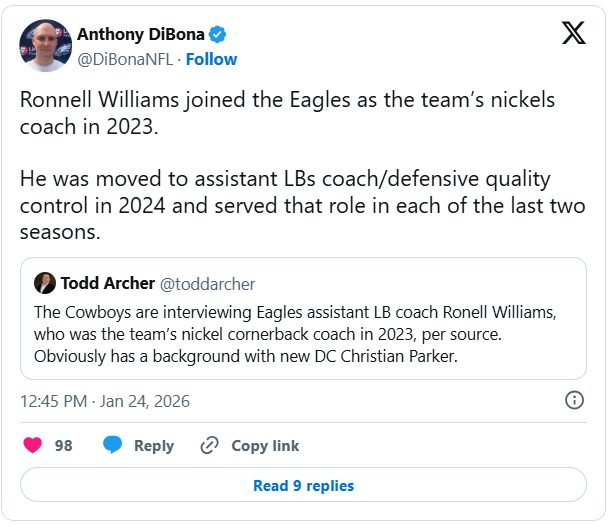Viewport: 609px width, 526px height.
Task: Click Todd Archer's small profile avatar
Action: click(44, 283)
